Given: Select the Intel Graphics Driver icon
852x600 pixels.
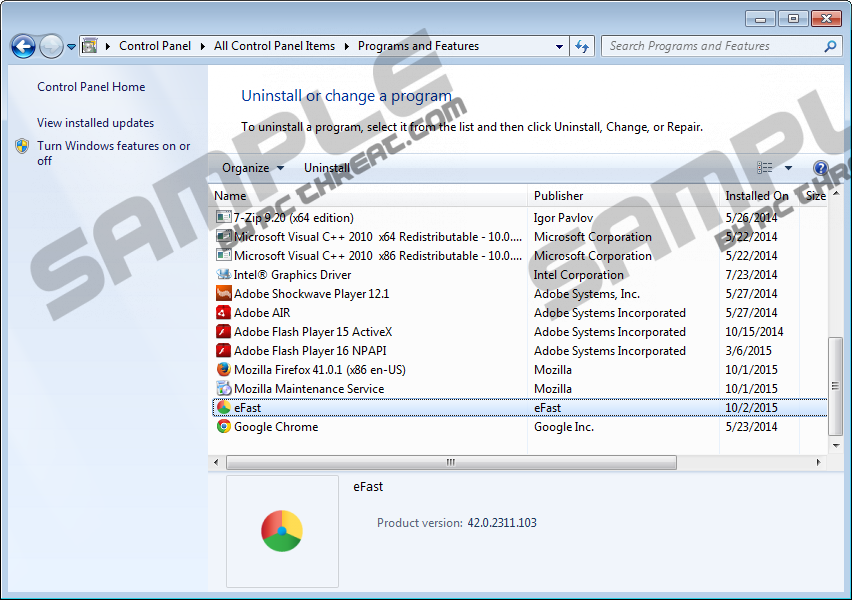Looking at the screenshot, I should pos(224,274).
